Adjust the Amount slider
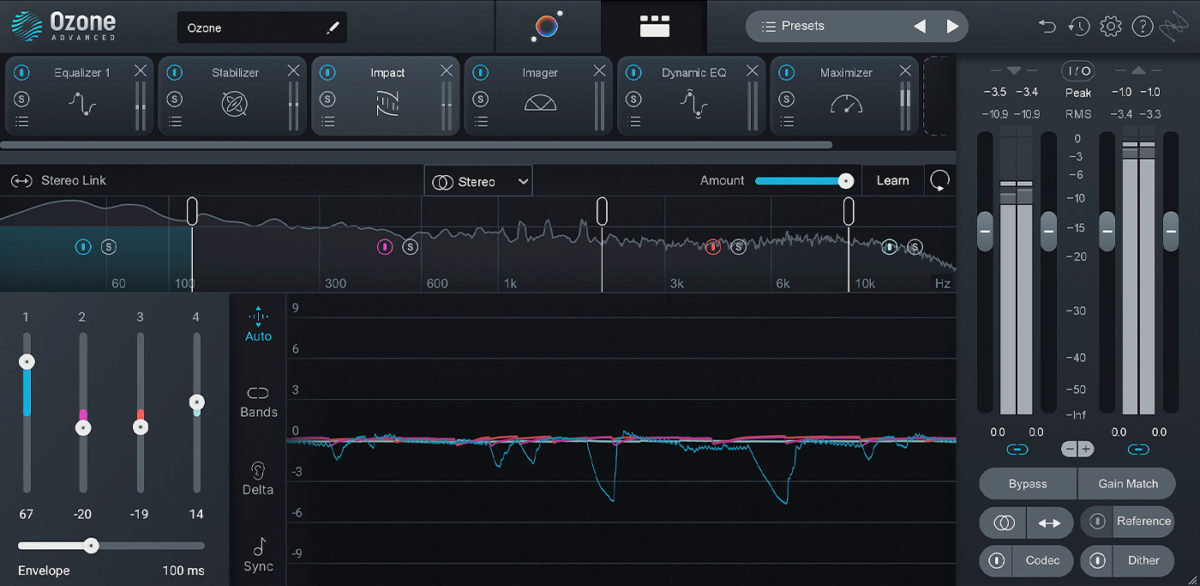This screenshot has height=586, width=1200. pos(804,181)
